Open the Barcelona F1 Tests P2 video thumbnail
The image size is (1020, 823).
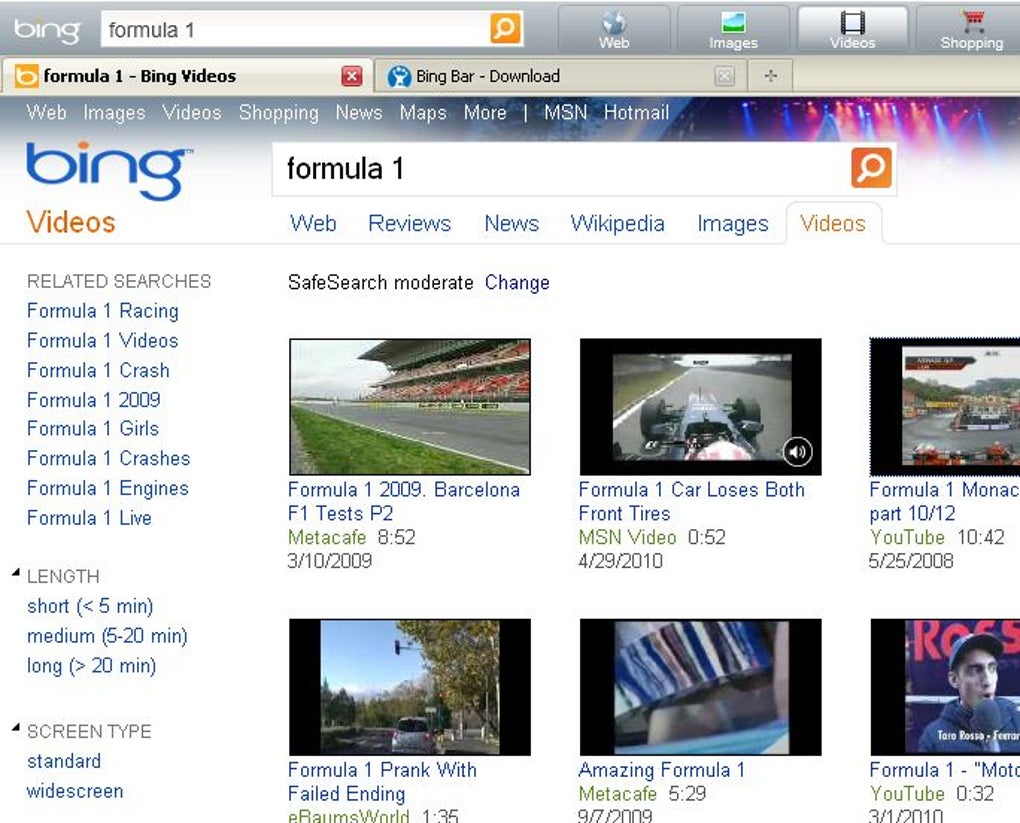(x=410, y=407)
